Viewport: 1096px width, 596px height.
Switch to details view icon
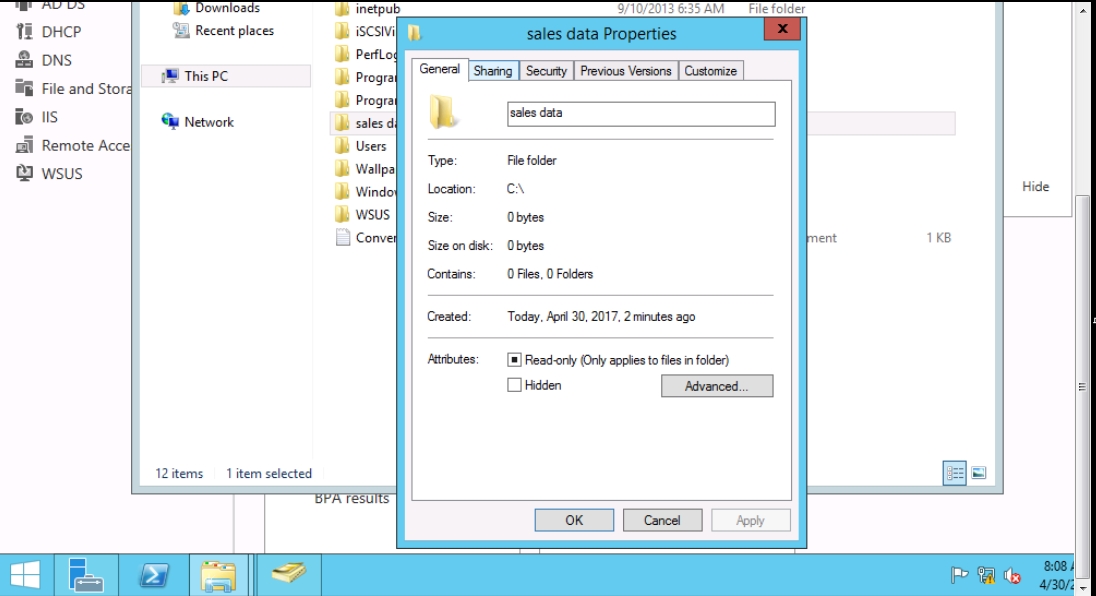click(x=955, y=474)
